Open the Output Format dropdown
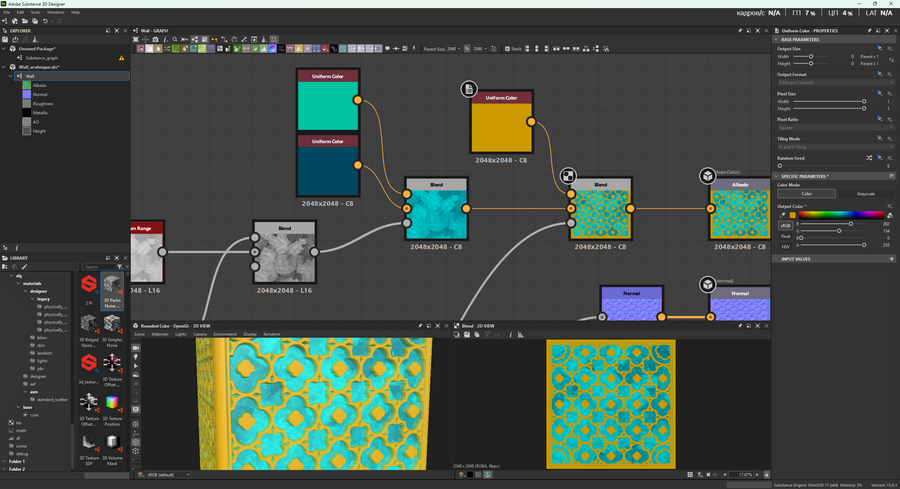This screenshot has height=489, width=900. point(834,82)
